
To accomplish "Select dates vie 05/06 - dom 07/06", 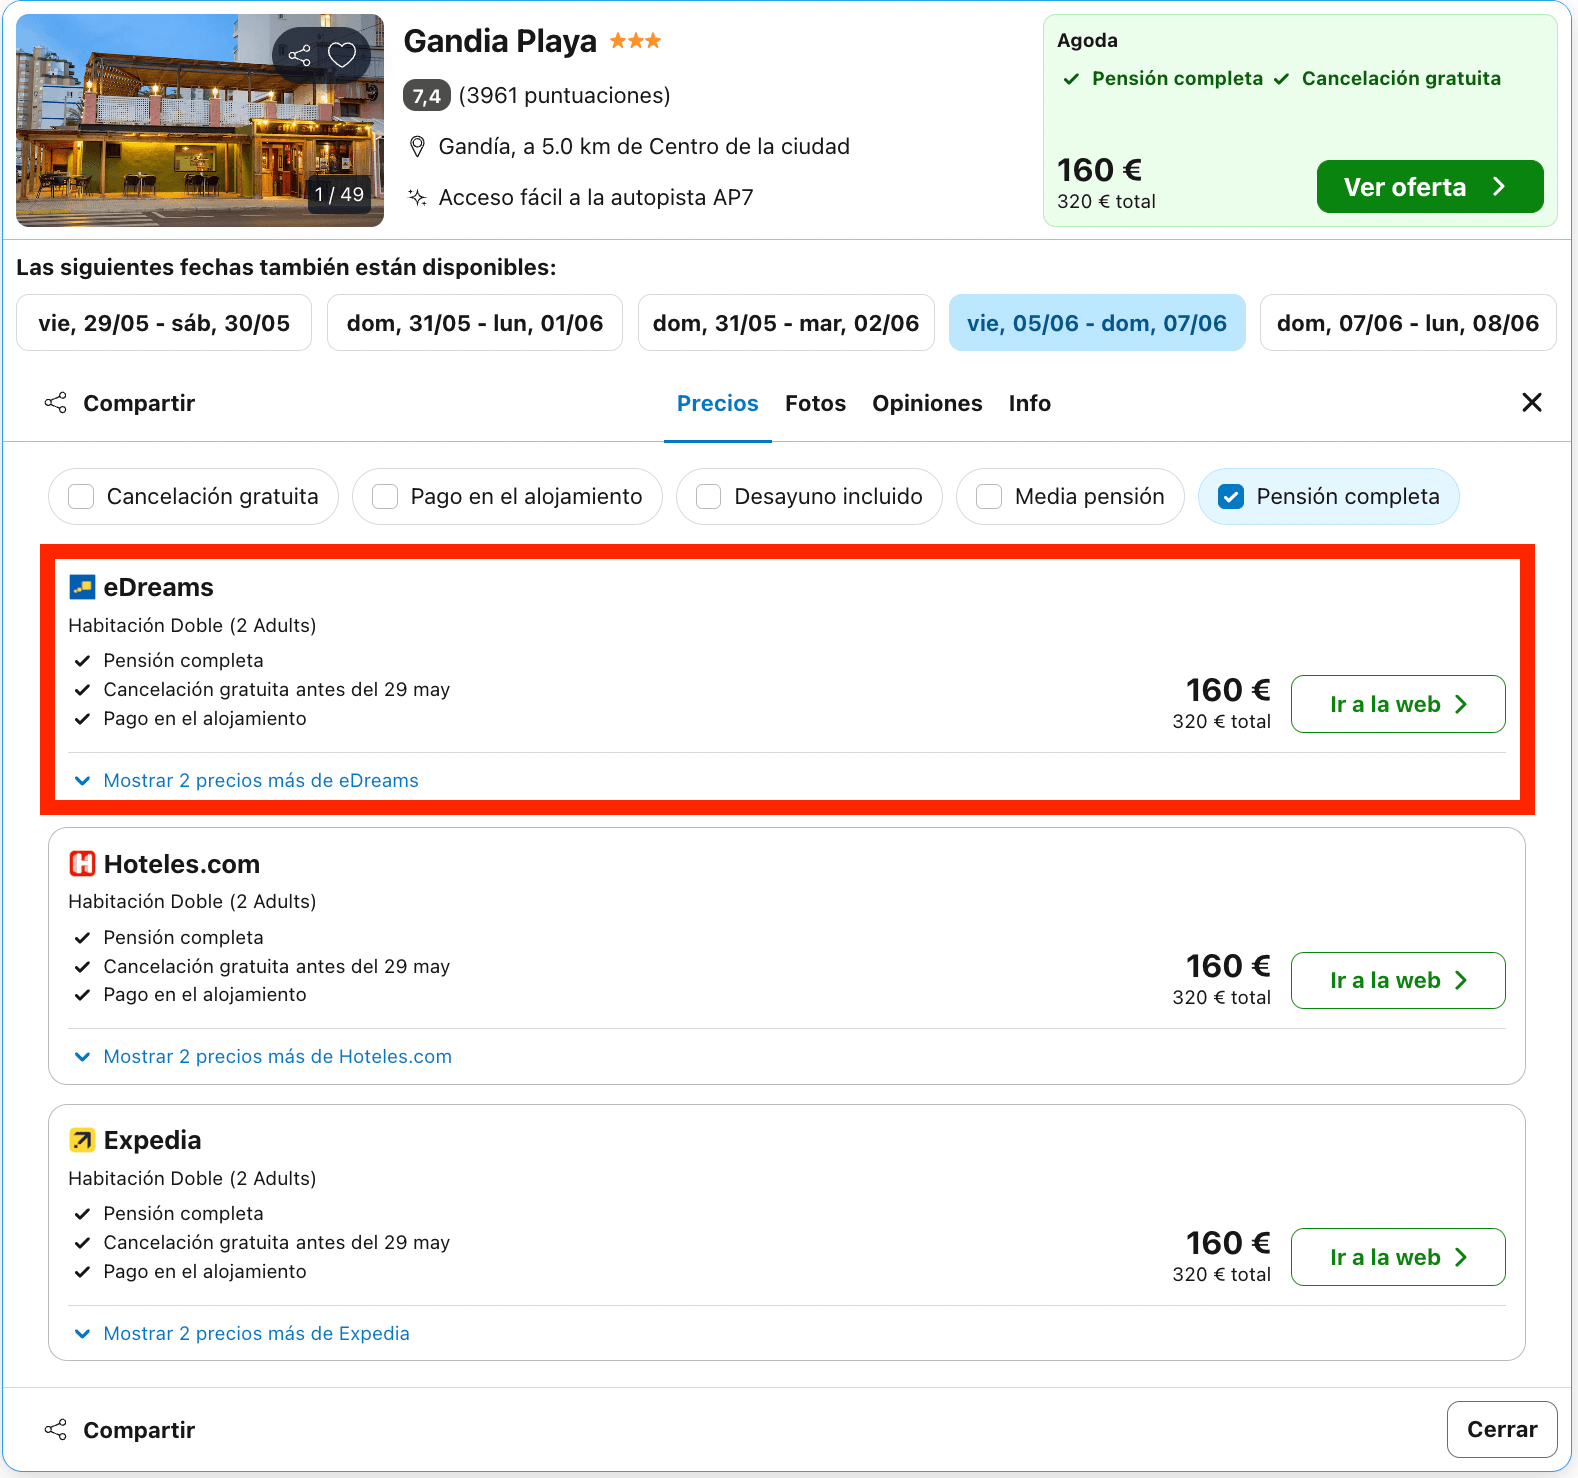I will tap(1097, 323).
